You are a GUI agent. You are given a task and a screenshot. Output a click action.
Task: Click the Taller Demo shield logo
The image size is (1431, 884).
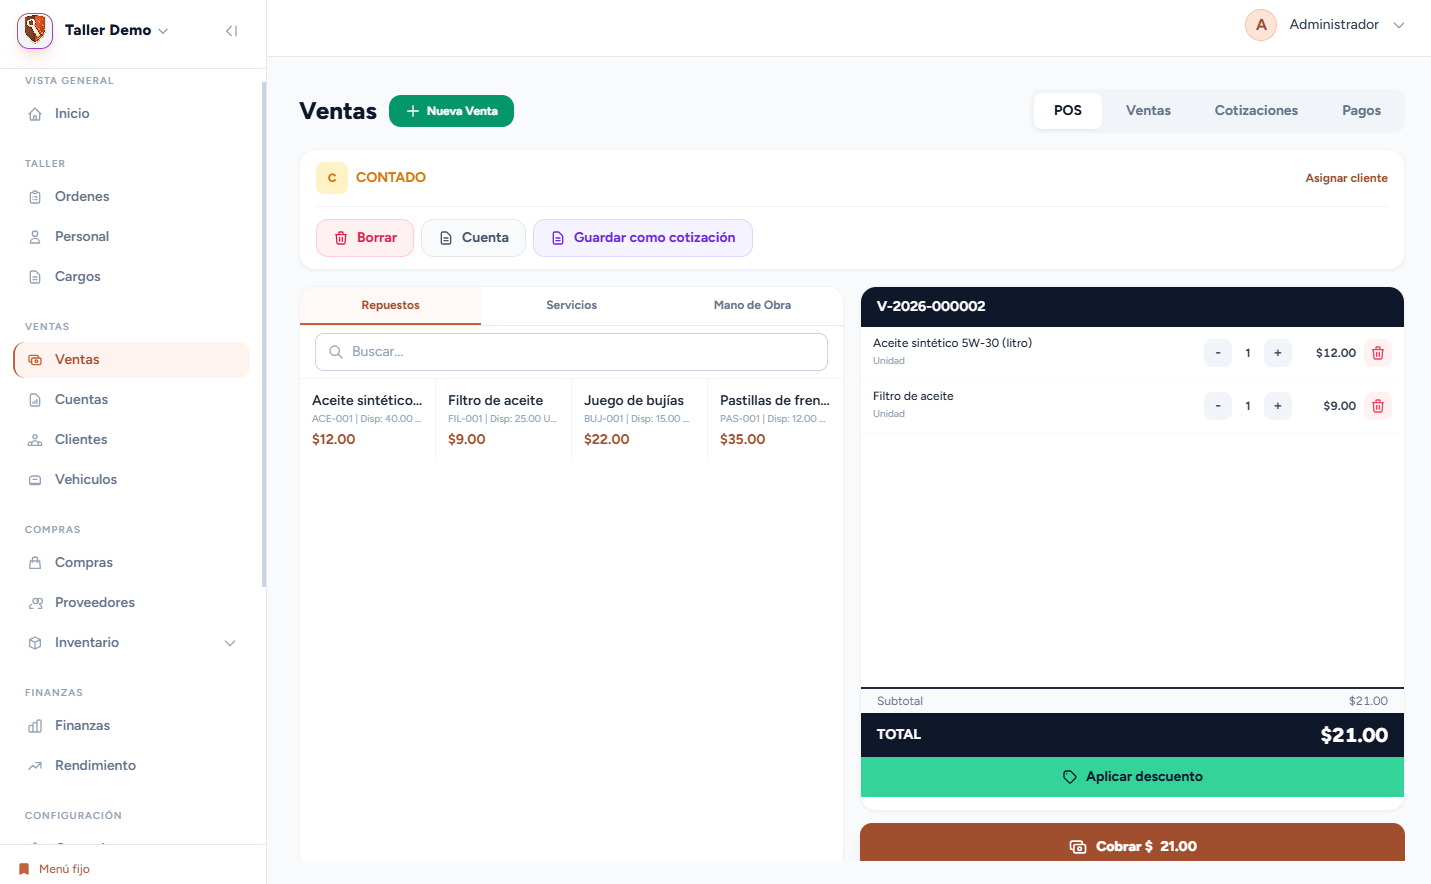click(x=35, y=30)
